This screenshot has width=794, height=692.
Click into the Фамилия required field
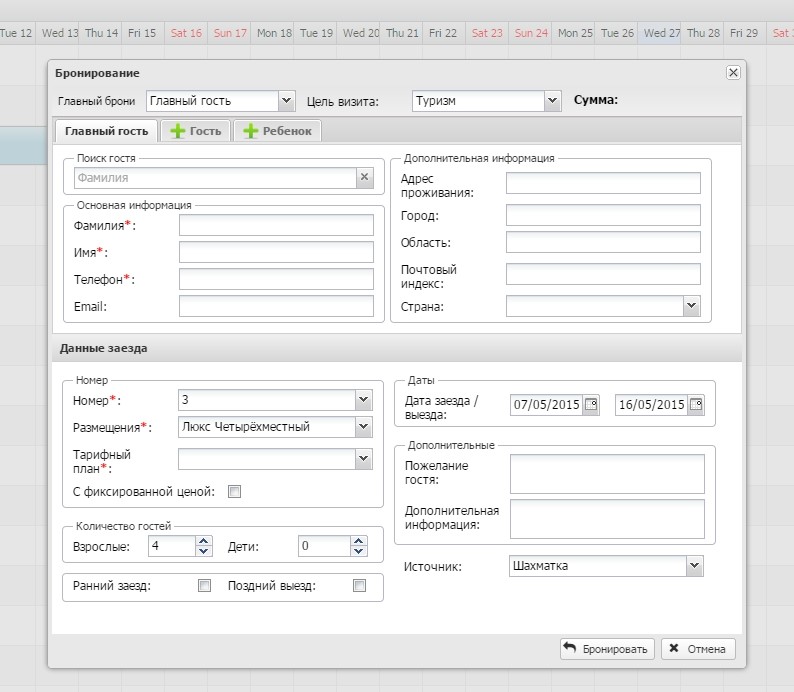coord(276,225)
